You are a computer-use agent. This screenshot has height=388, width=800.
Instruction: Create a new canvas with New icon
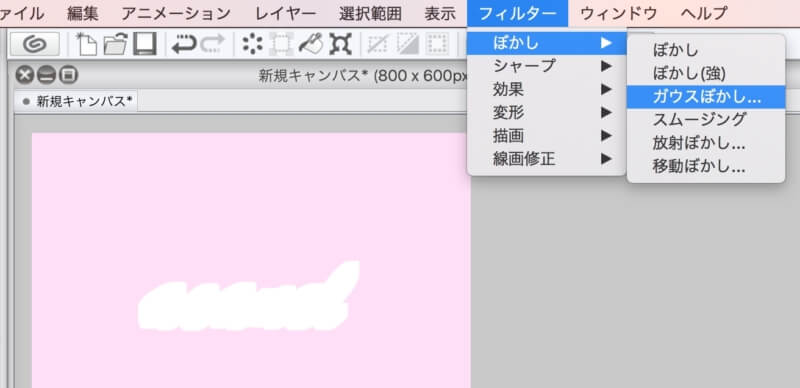(x=87, y=44)
